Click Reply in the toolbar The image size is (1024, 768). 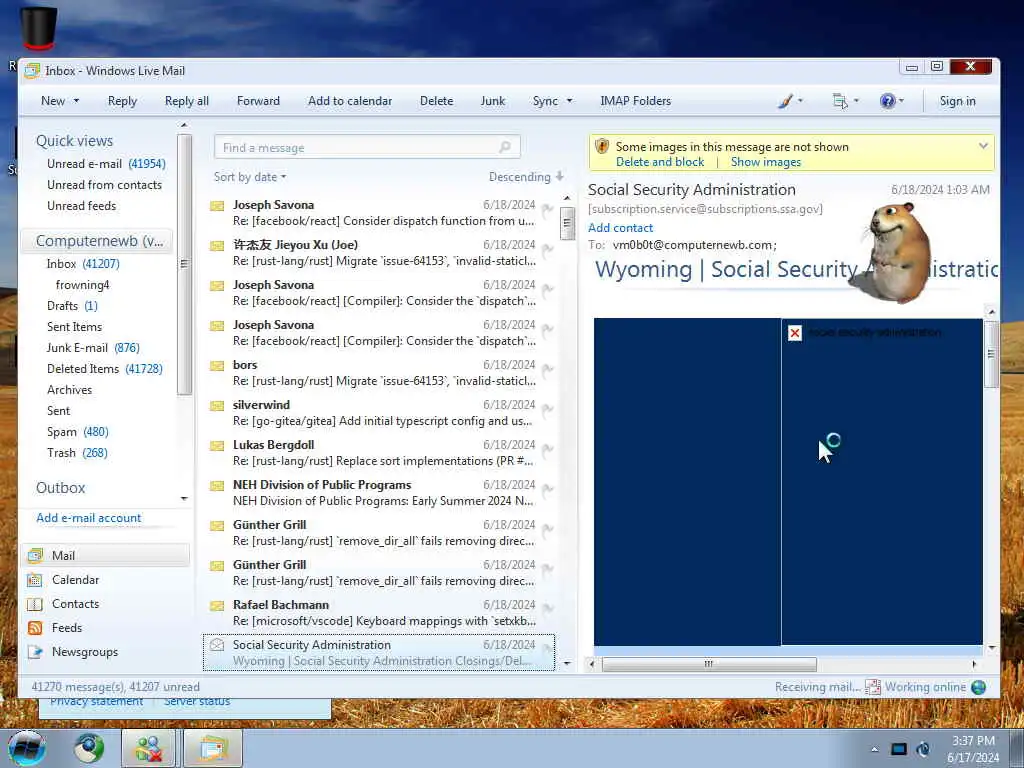tap(122, 101)
